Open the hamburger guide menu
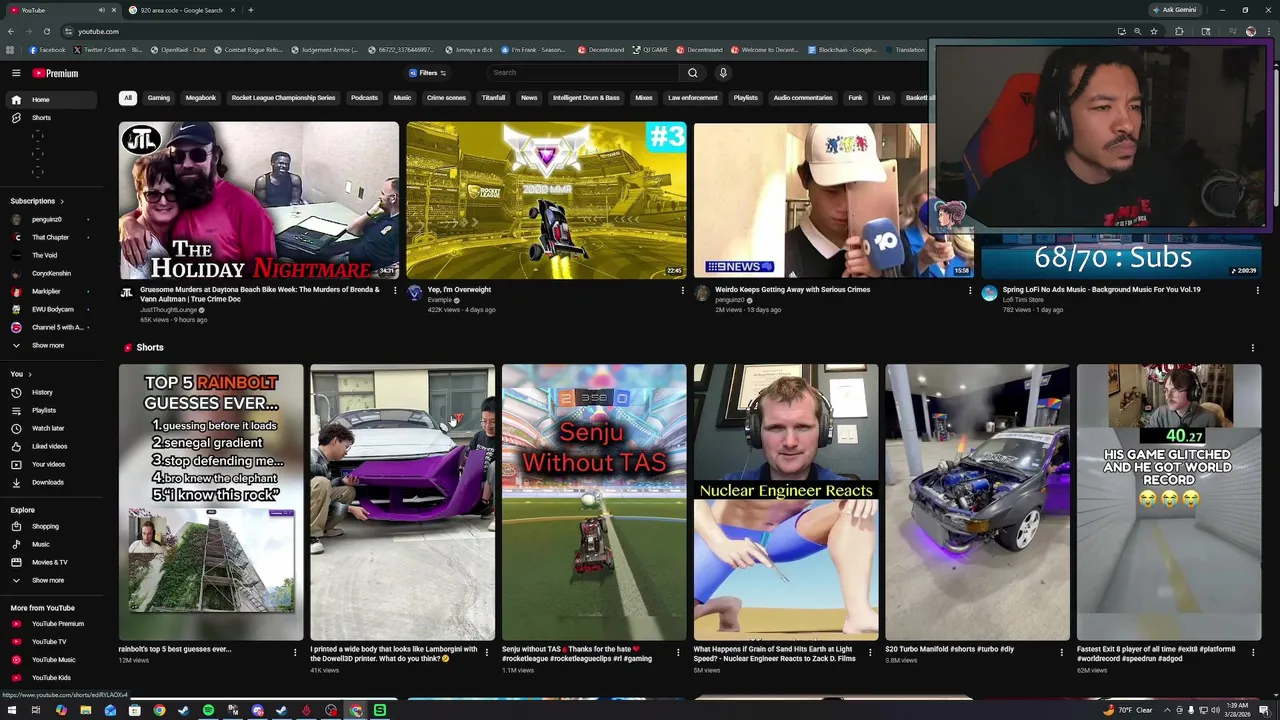This screenshot has height=720, width=1280. [x=16, y=73]
